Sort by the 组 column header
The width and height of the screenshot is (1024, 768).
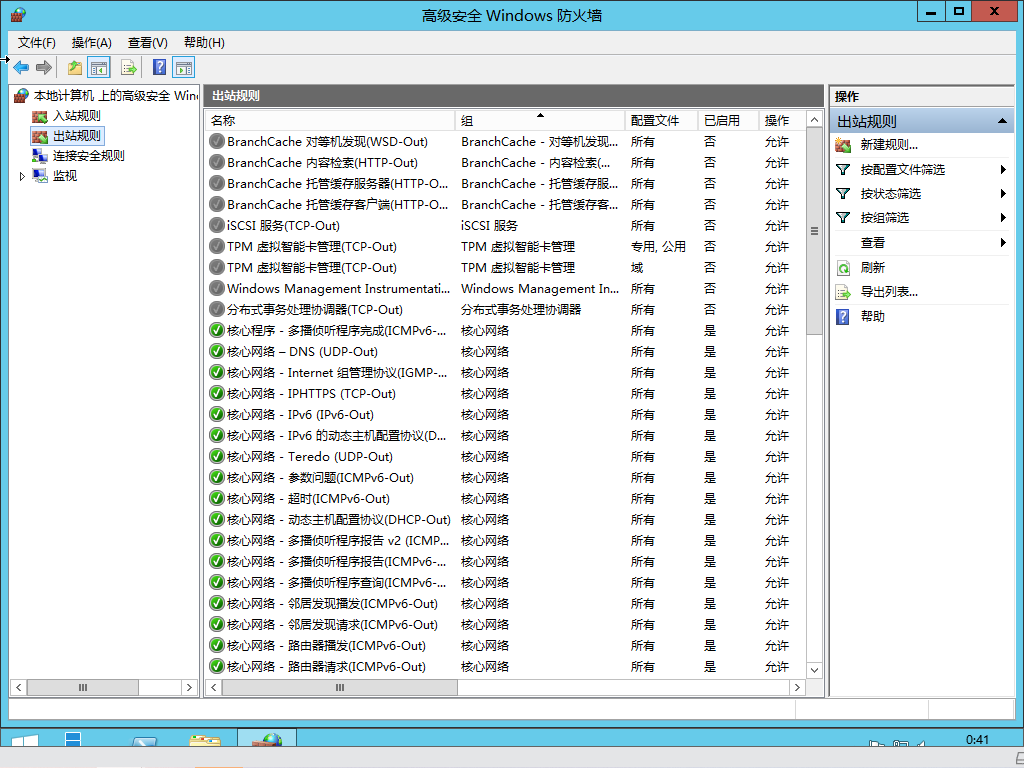(x=540, y=121)
